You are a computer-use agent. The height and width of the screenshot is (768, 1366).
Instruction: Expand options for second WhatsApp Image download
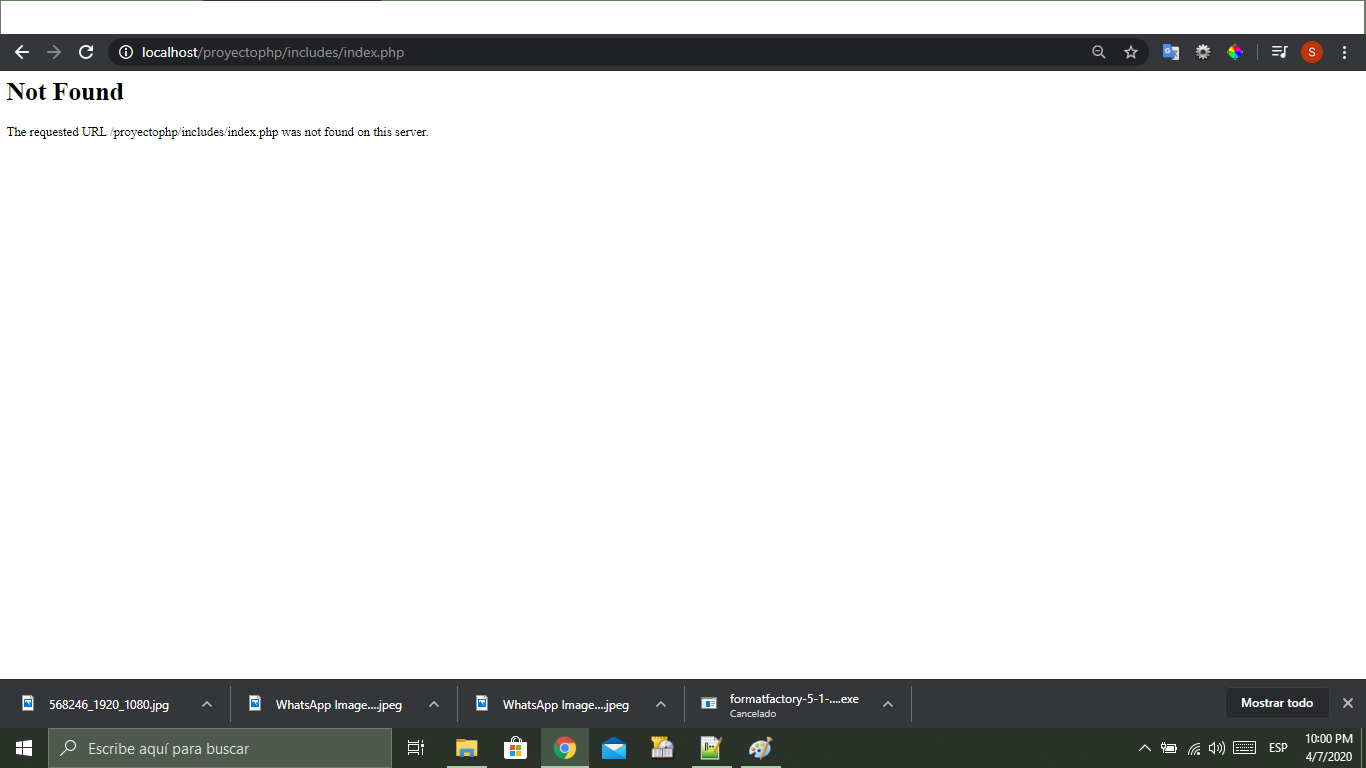(x=661, y=704)
